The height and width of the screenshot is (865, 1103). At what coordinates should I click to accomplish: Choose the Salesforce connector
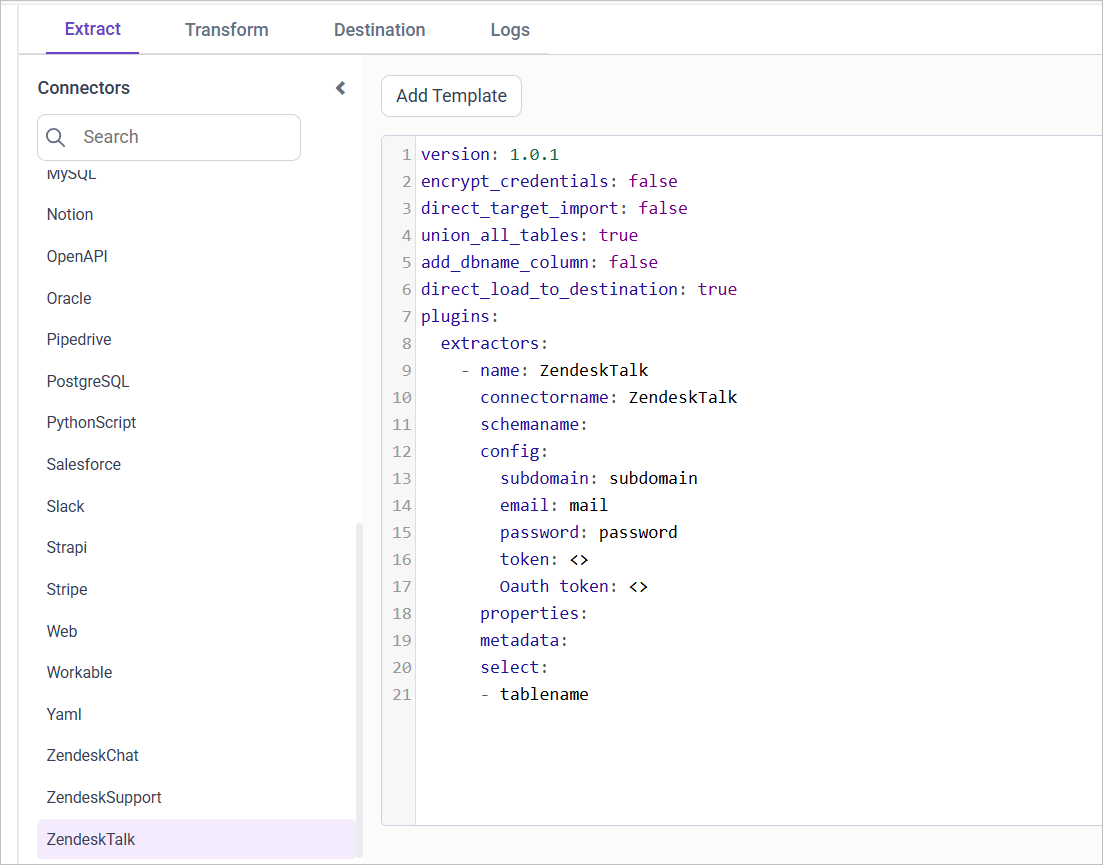tap(84, 464)
